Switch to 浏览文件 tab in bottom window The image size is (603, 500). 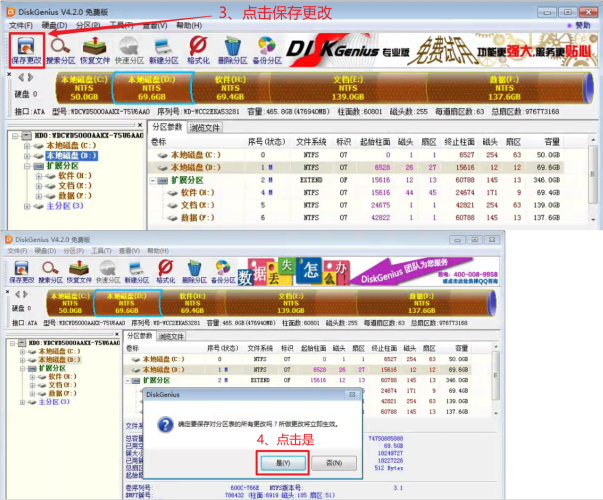[x=171, y=337]
